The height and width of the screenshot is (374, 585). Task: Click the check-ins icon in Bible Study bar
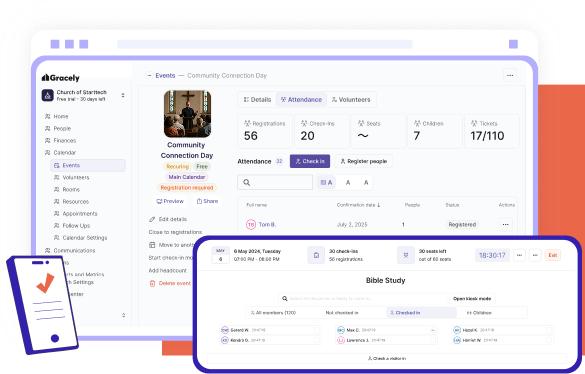coord(316,255)
